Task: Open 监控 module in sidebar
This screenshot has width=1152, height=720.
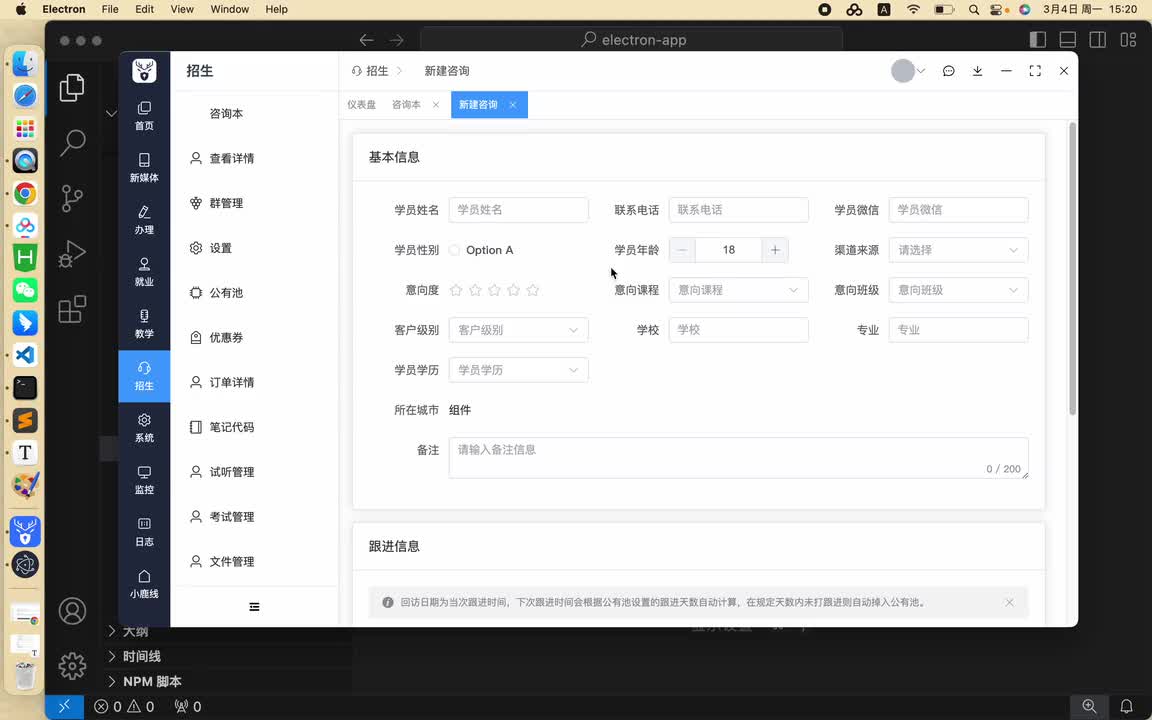Action: point(144,480)
